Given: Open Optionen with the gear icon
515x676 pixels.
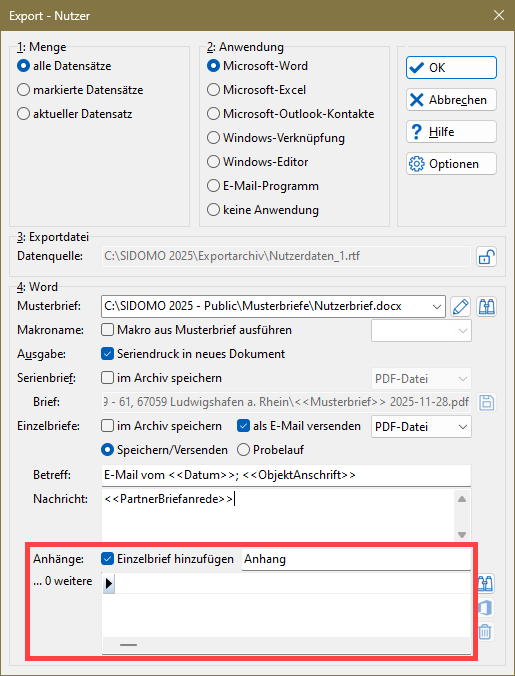Looking at the screenshot, I should click(x=451, y=164).
